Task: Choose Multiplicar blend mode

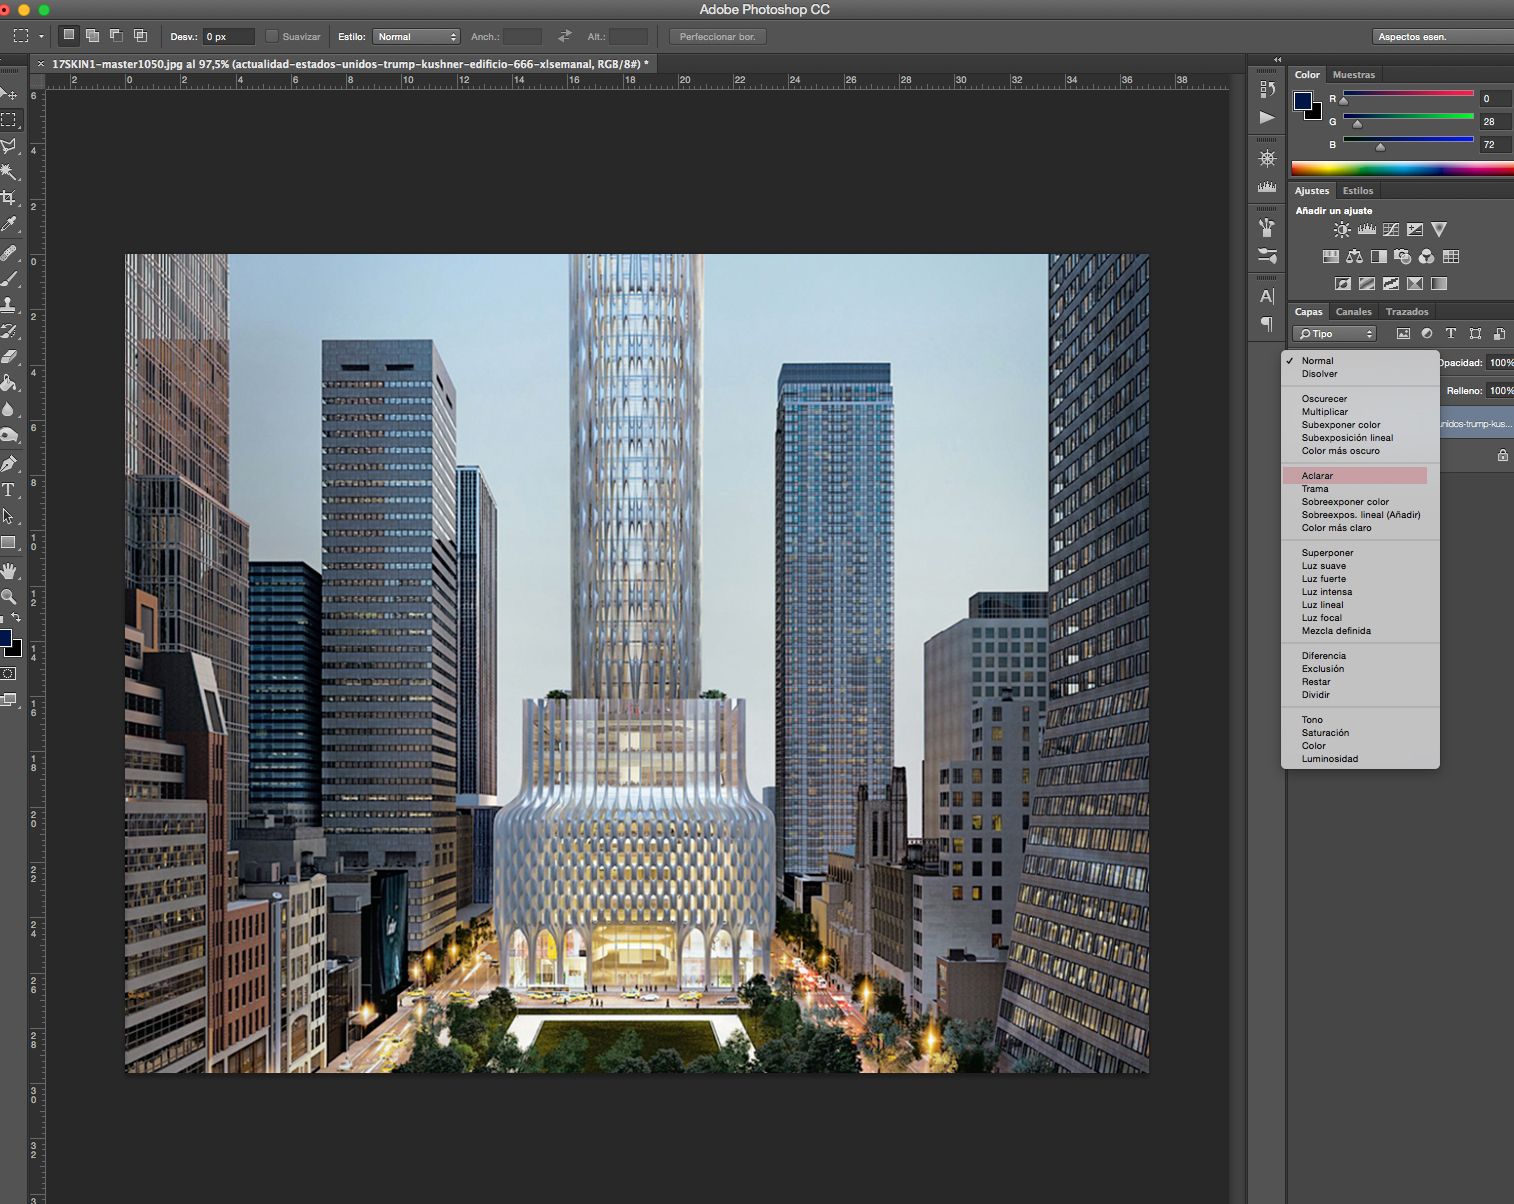Action: point(1325,412)
